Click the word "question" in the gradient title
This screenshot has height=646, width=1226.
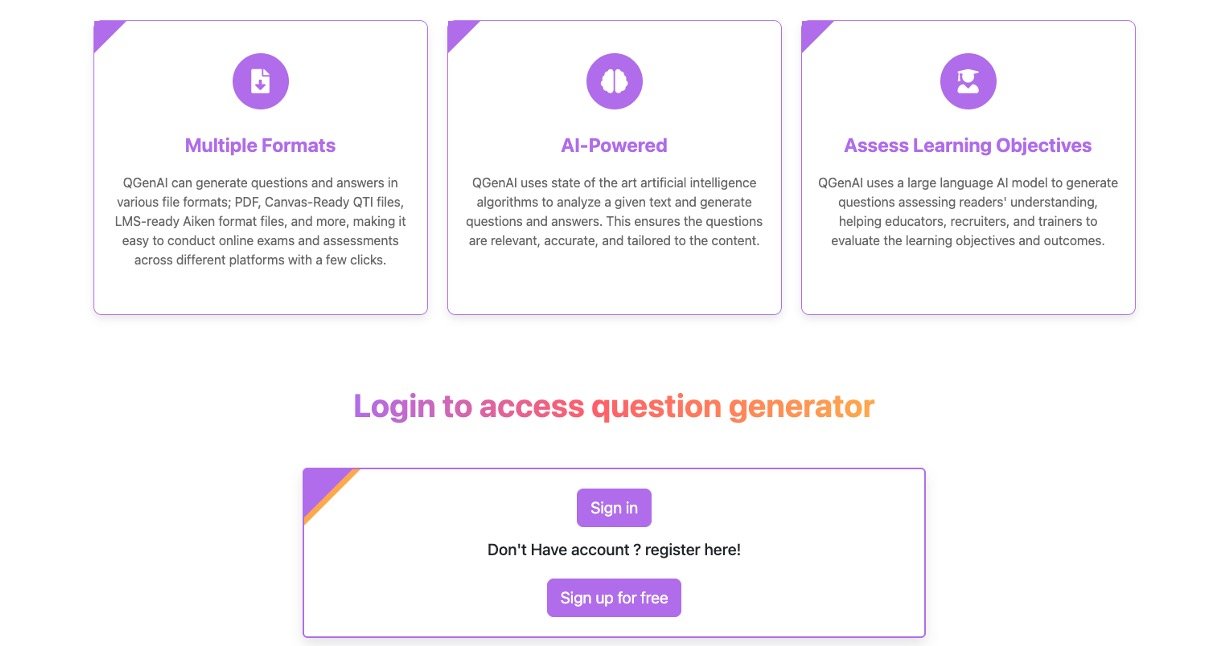pyautogui.click(x=656, y=406)
